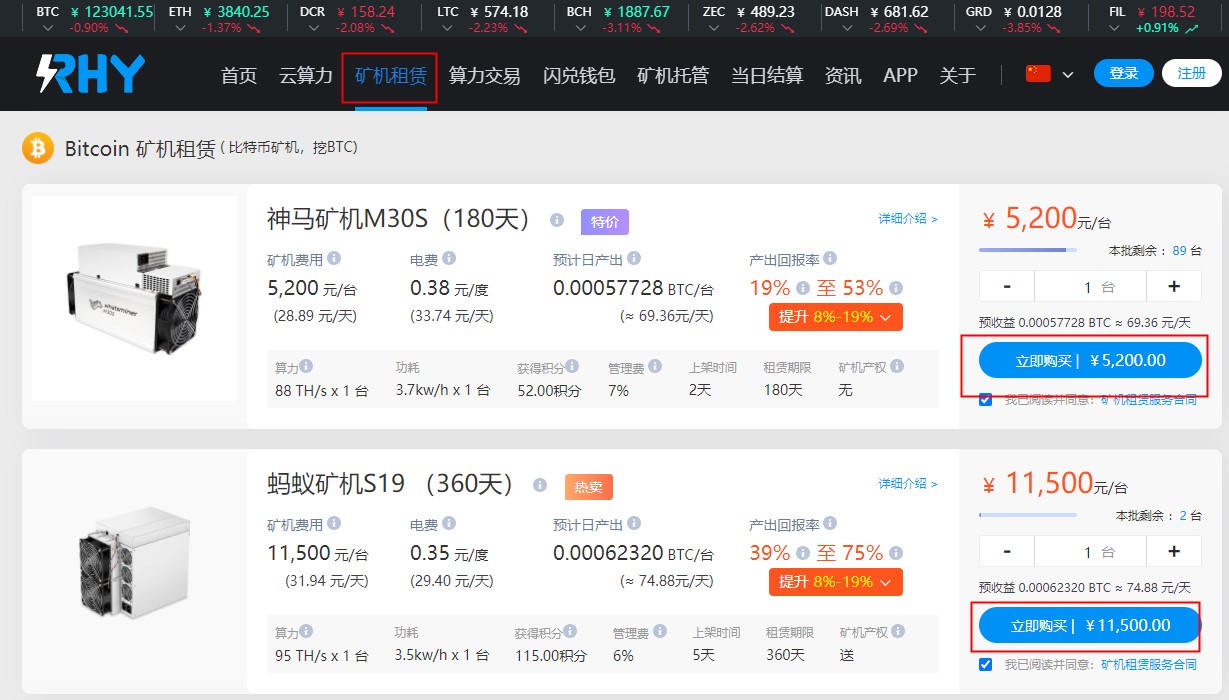Click the orange Bitcoin icon
The image size is (1229, 700).
tap(38, 148)
